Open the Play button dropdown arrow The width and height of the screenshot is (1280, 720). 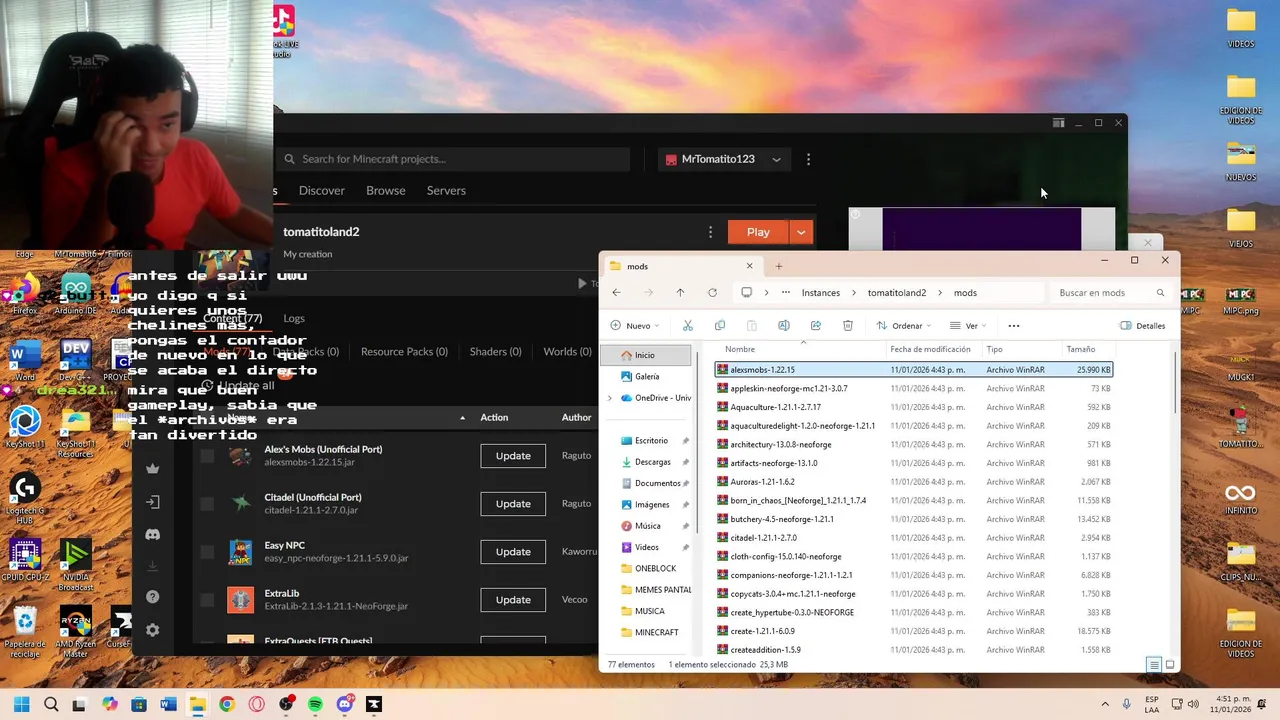click(x=801, y=232)
